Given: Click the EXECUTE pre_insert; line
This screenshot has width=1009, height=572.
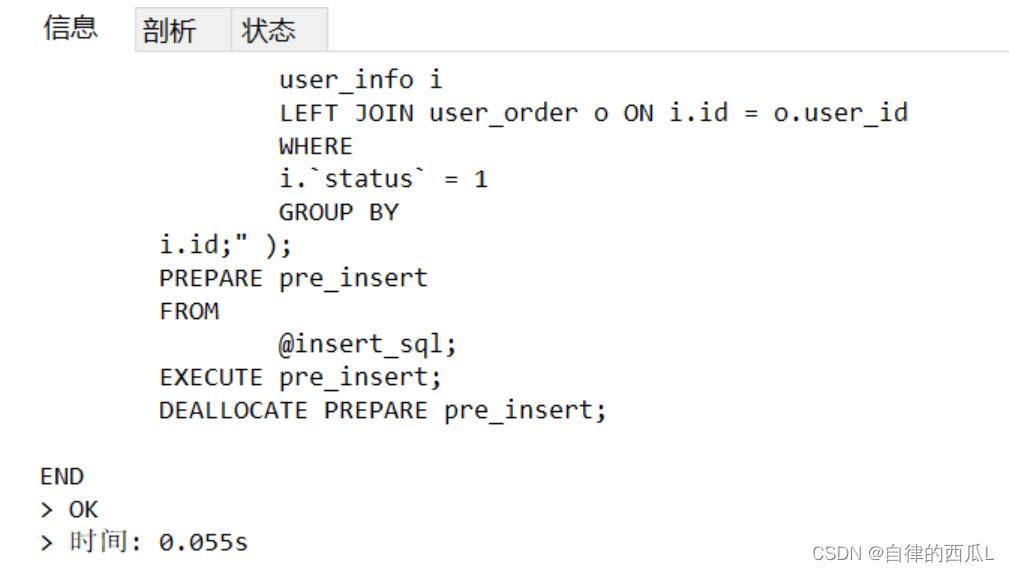Looking at the screenshot, I should point(301,377).
